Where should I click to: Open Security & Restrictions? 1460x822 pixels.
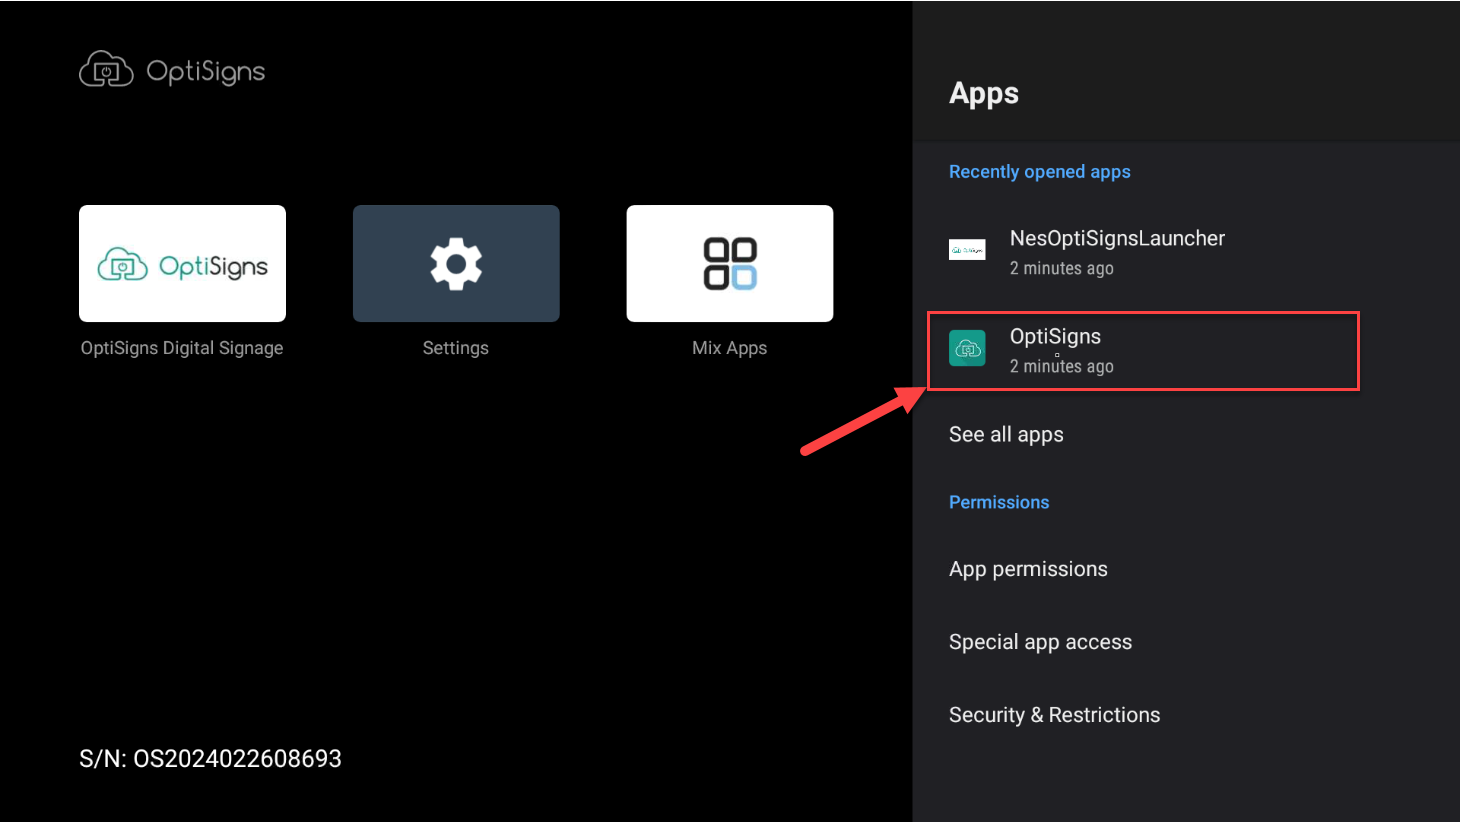point(1186,715)
